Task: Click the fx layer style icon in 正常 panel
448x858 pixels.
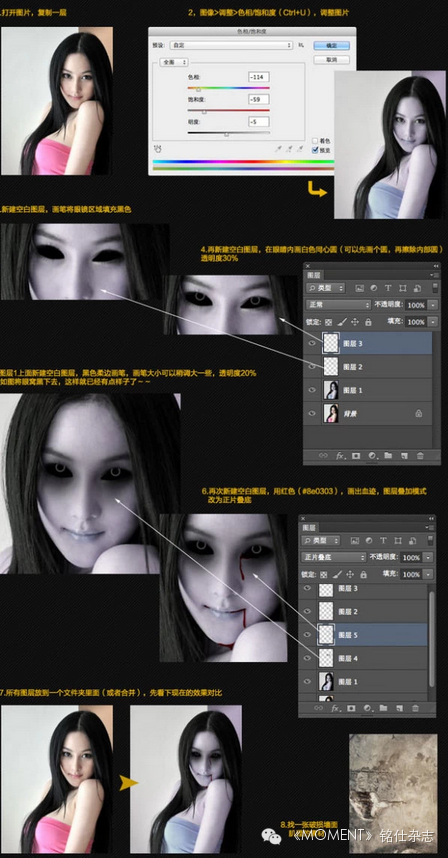Action: (340, 455)
